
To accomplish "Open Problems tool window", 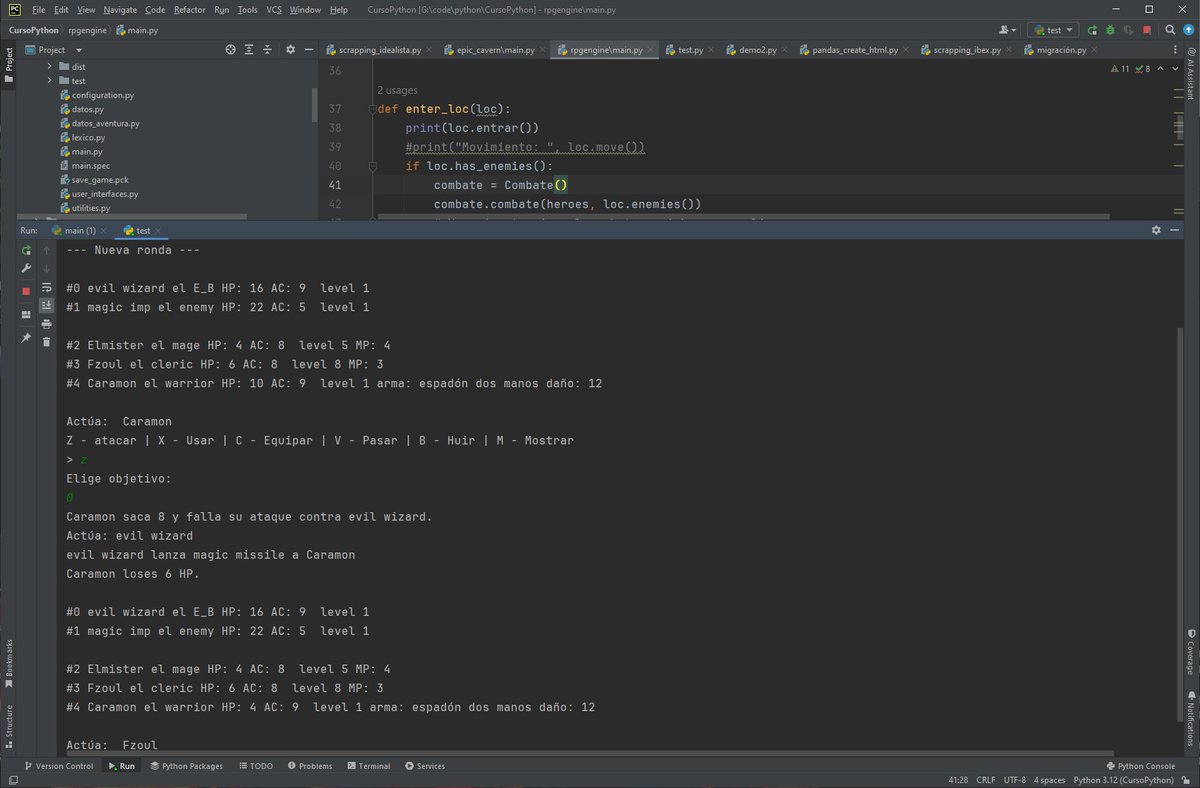I will pos(310,766).
